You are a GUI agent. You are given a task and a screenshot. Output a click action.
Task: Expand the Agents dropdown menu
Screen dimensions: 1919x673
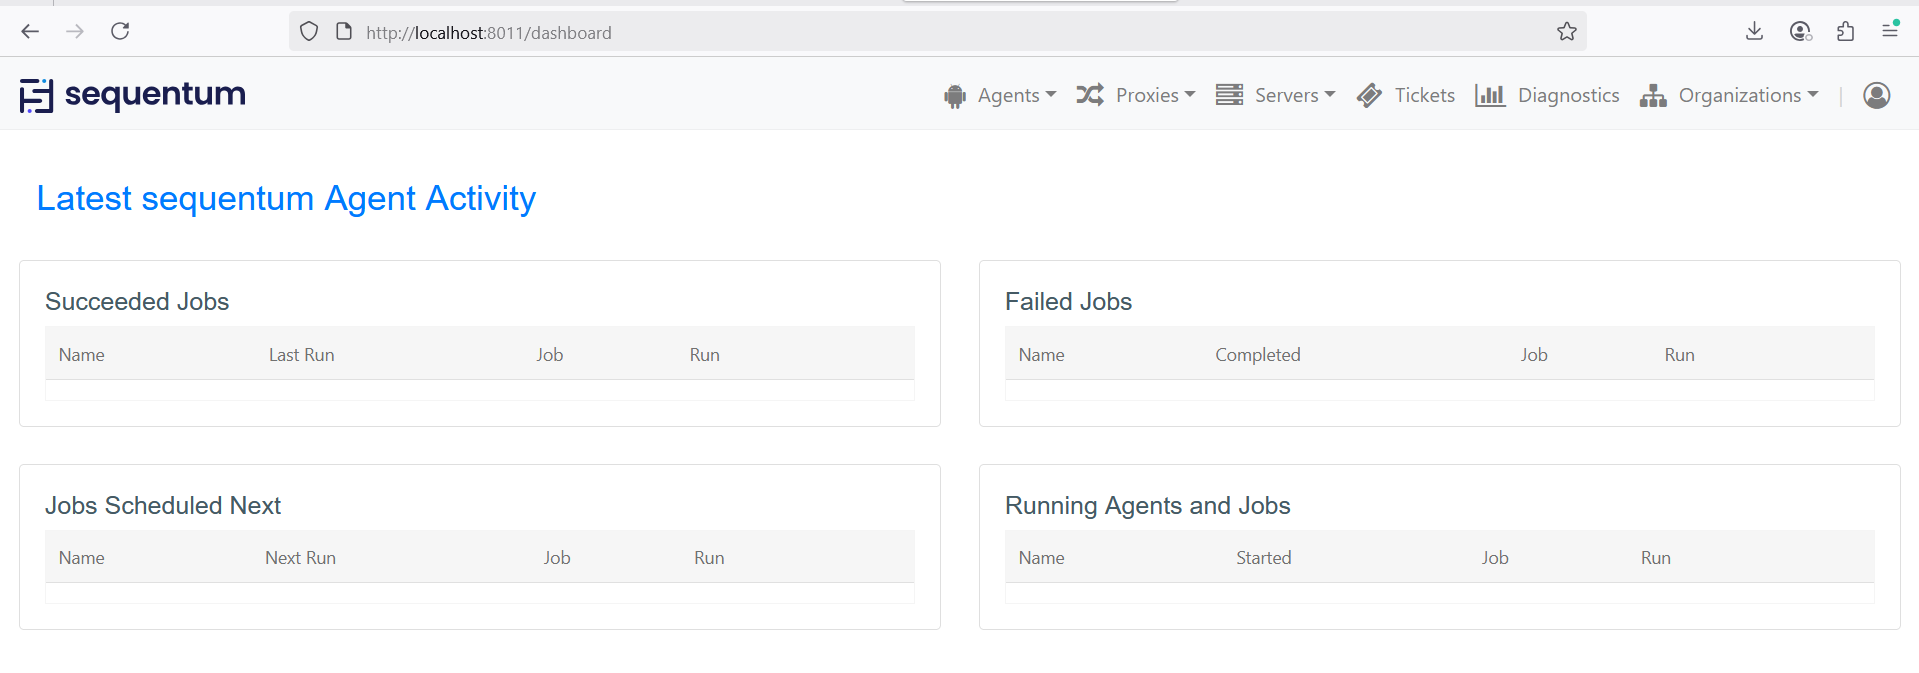pyautogui.click(x=1016, y=95)
